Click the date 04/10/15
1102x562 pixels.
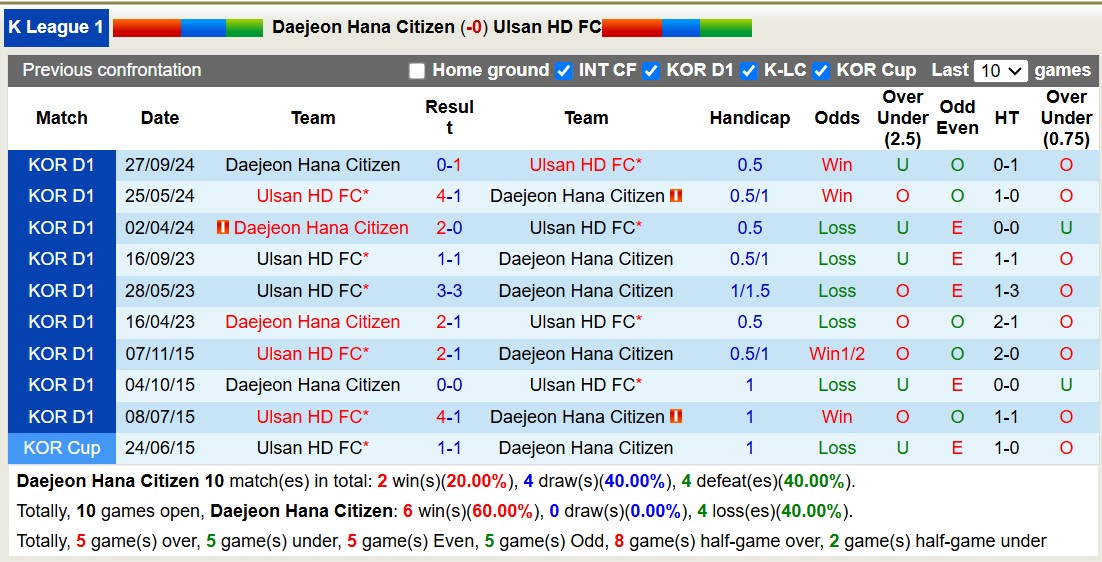point(160,384)
